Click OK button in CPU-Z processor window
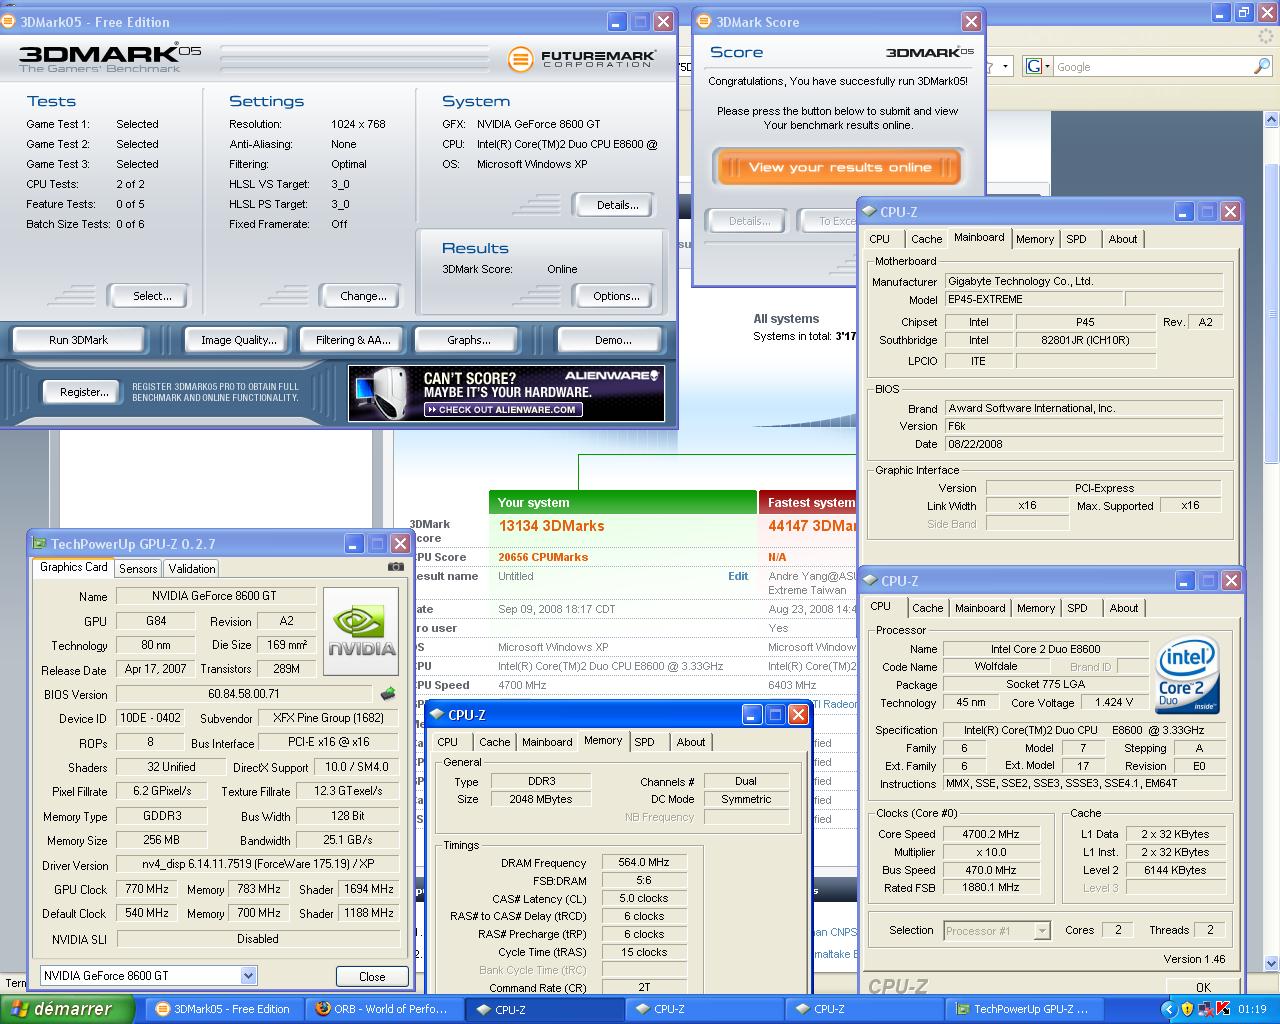 [x=1203, y=987]
